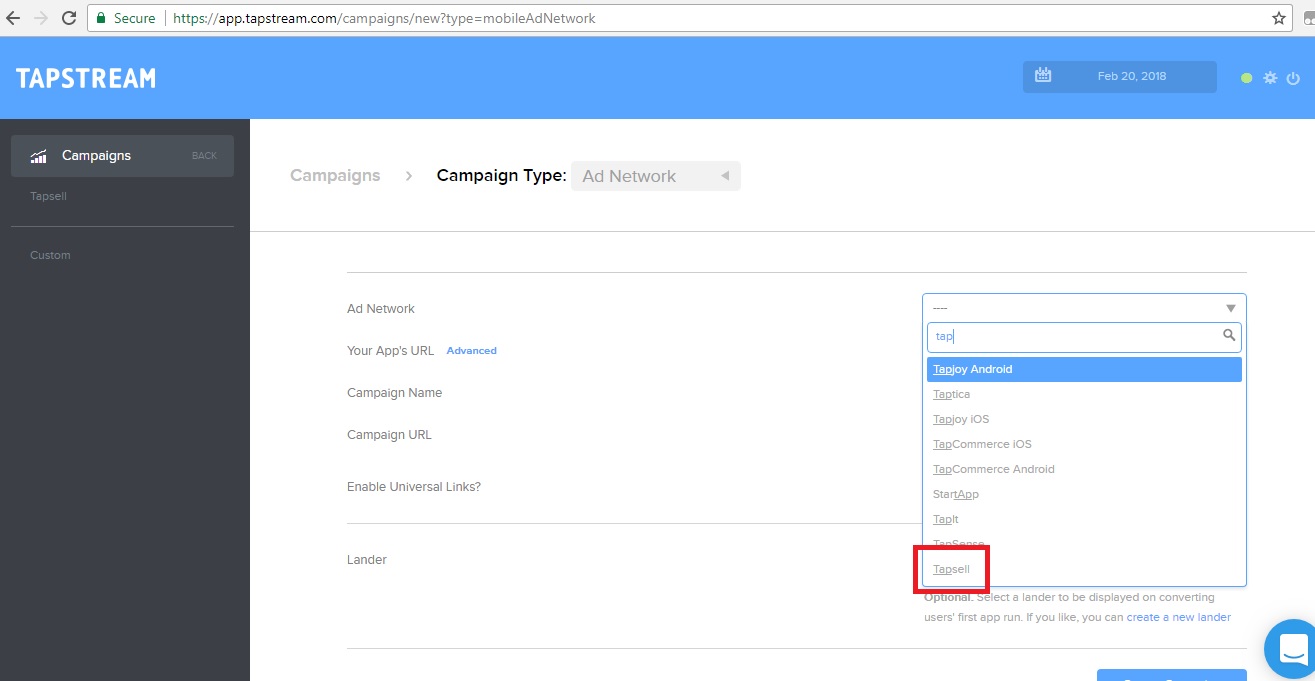Image resolution: width=1315 pixels, height=681 pixels.
Task: Click the green Secure padlock icon
Action: [x=101, y=18]
